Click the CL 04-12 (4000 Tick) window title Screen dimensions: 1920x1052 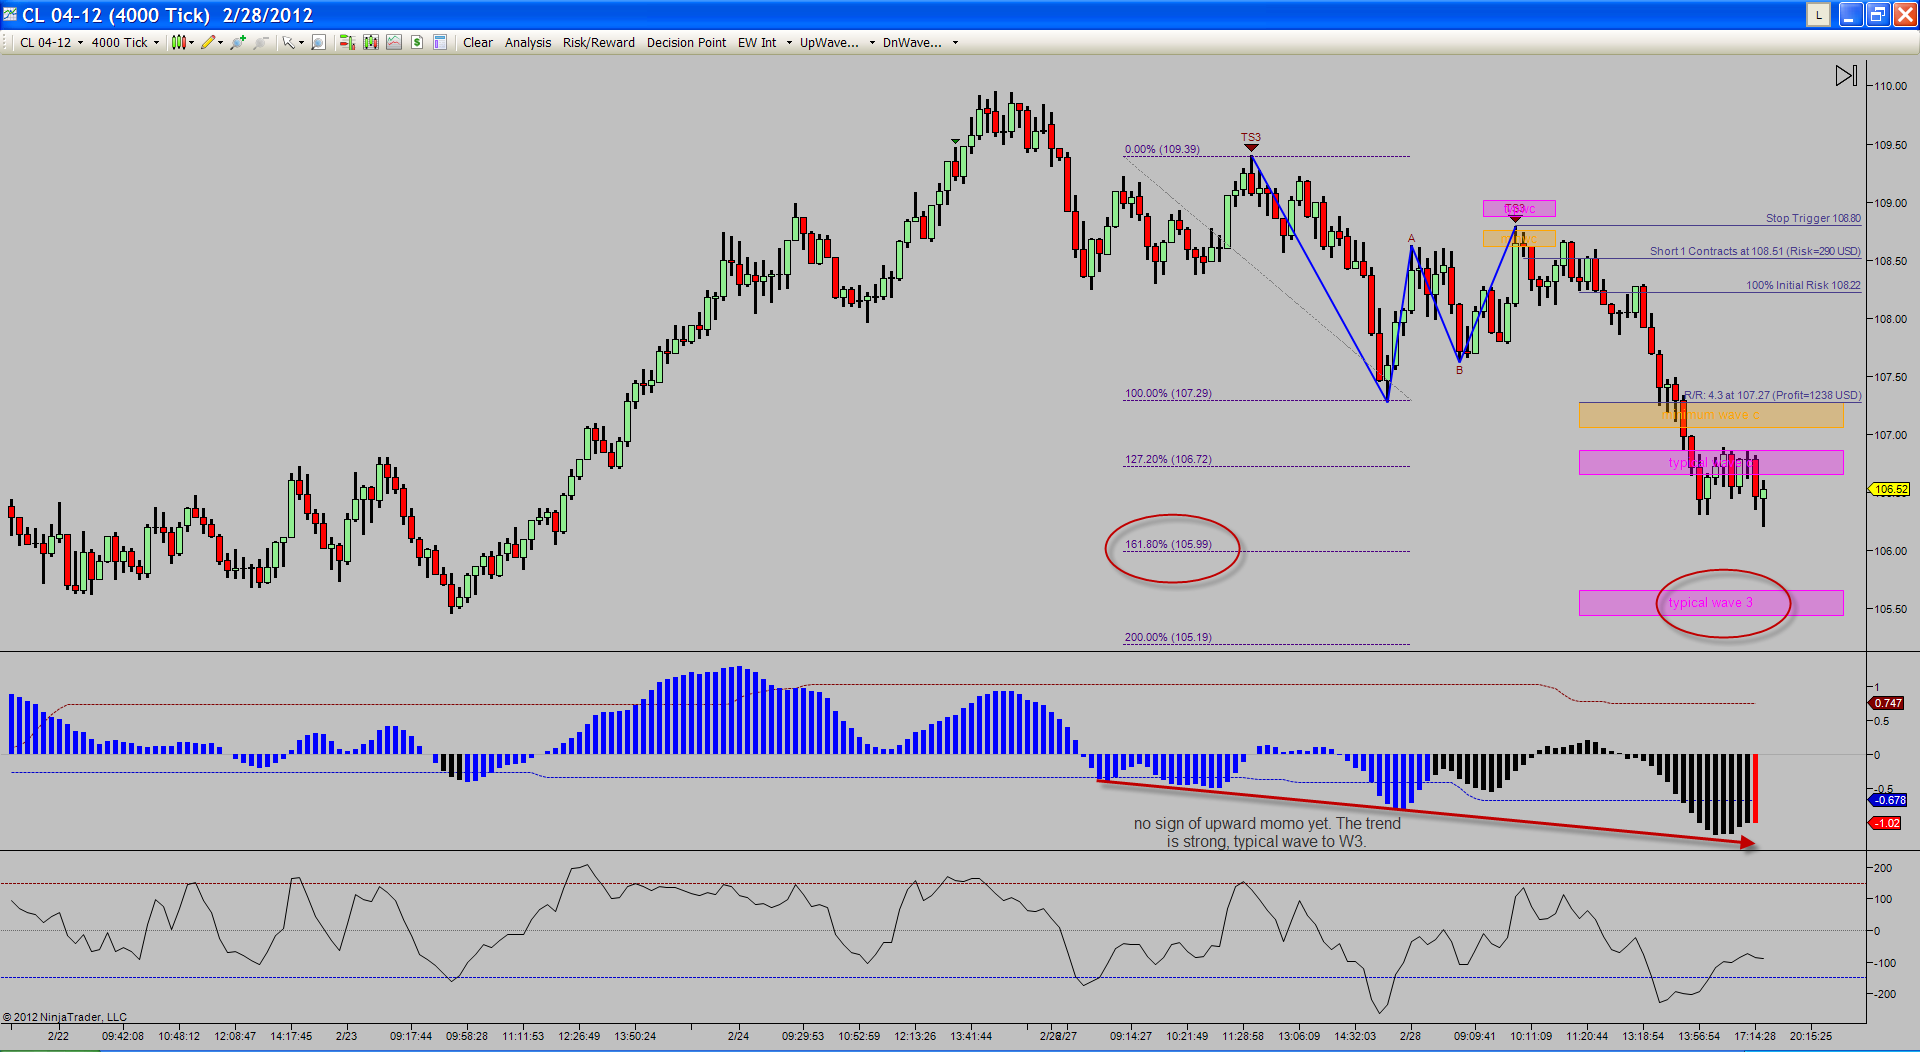[x=167, y=15]
